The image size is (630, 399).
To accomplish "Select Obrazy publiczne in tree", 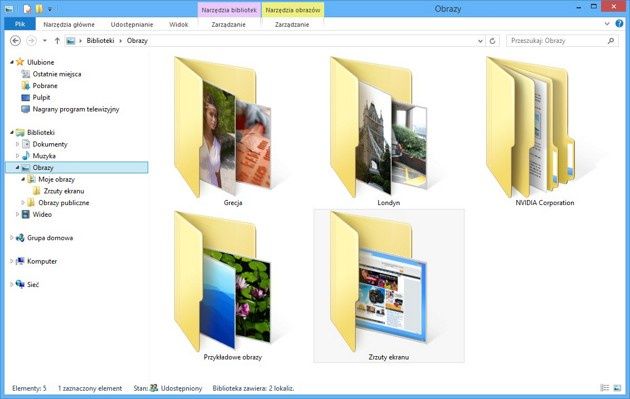I will pyautogui.click(x=63, y=203).
